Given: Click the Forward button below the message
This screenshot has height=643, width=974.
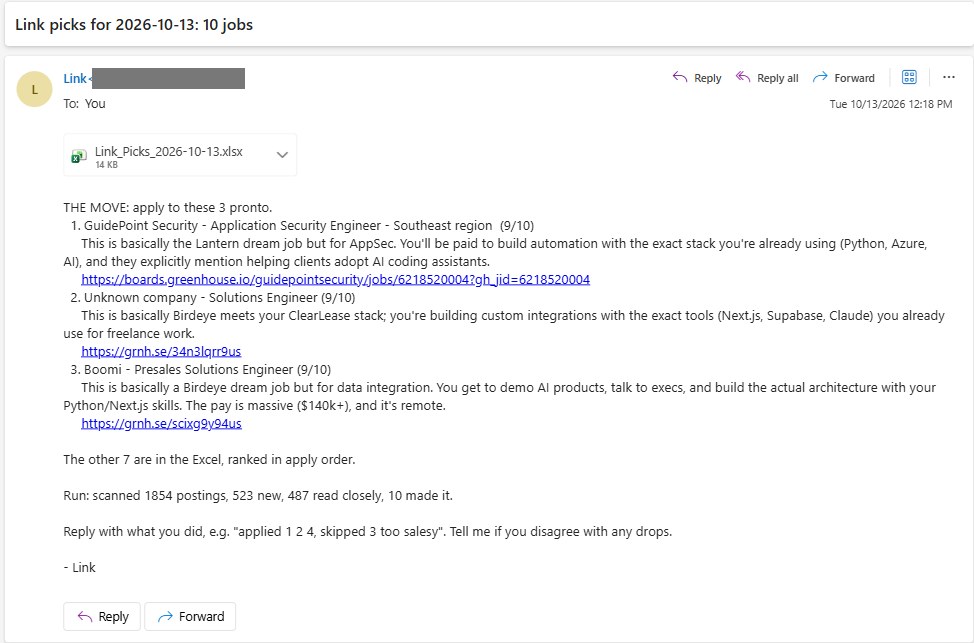Looking at the screenshot, I should (x=190, y=616).
